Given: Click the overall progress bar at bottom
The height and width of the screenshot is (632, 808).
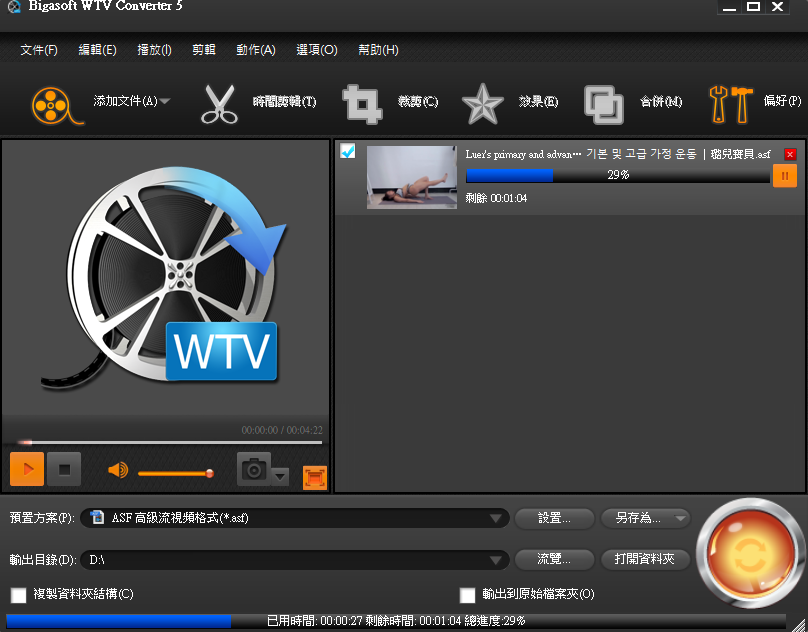Looking at the screenshot, I should (x=396, y=621).
